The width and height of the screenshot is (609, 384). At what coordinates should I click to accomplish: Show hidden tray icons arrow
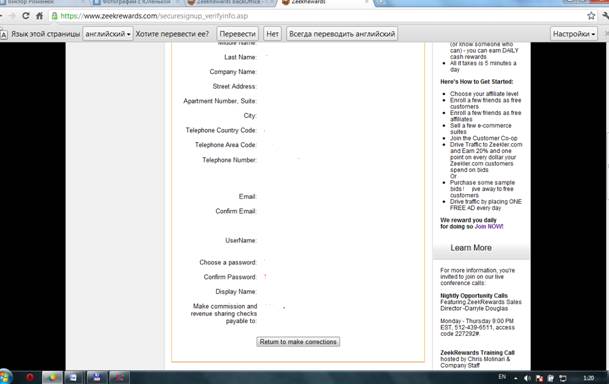point(515,378)
